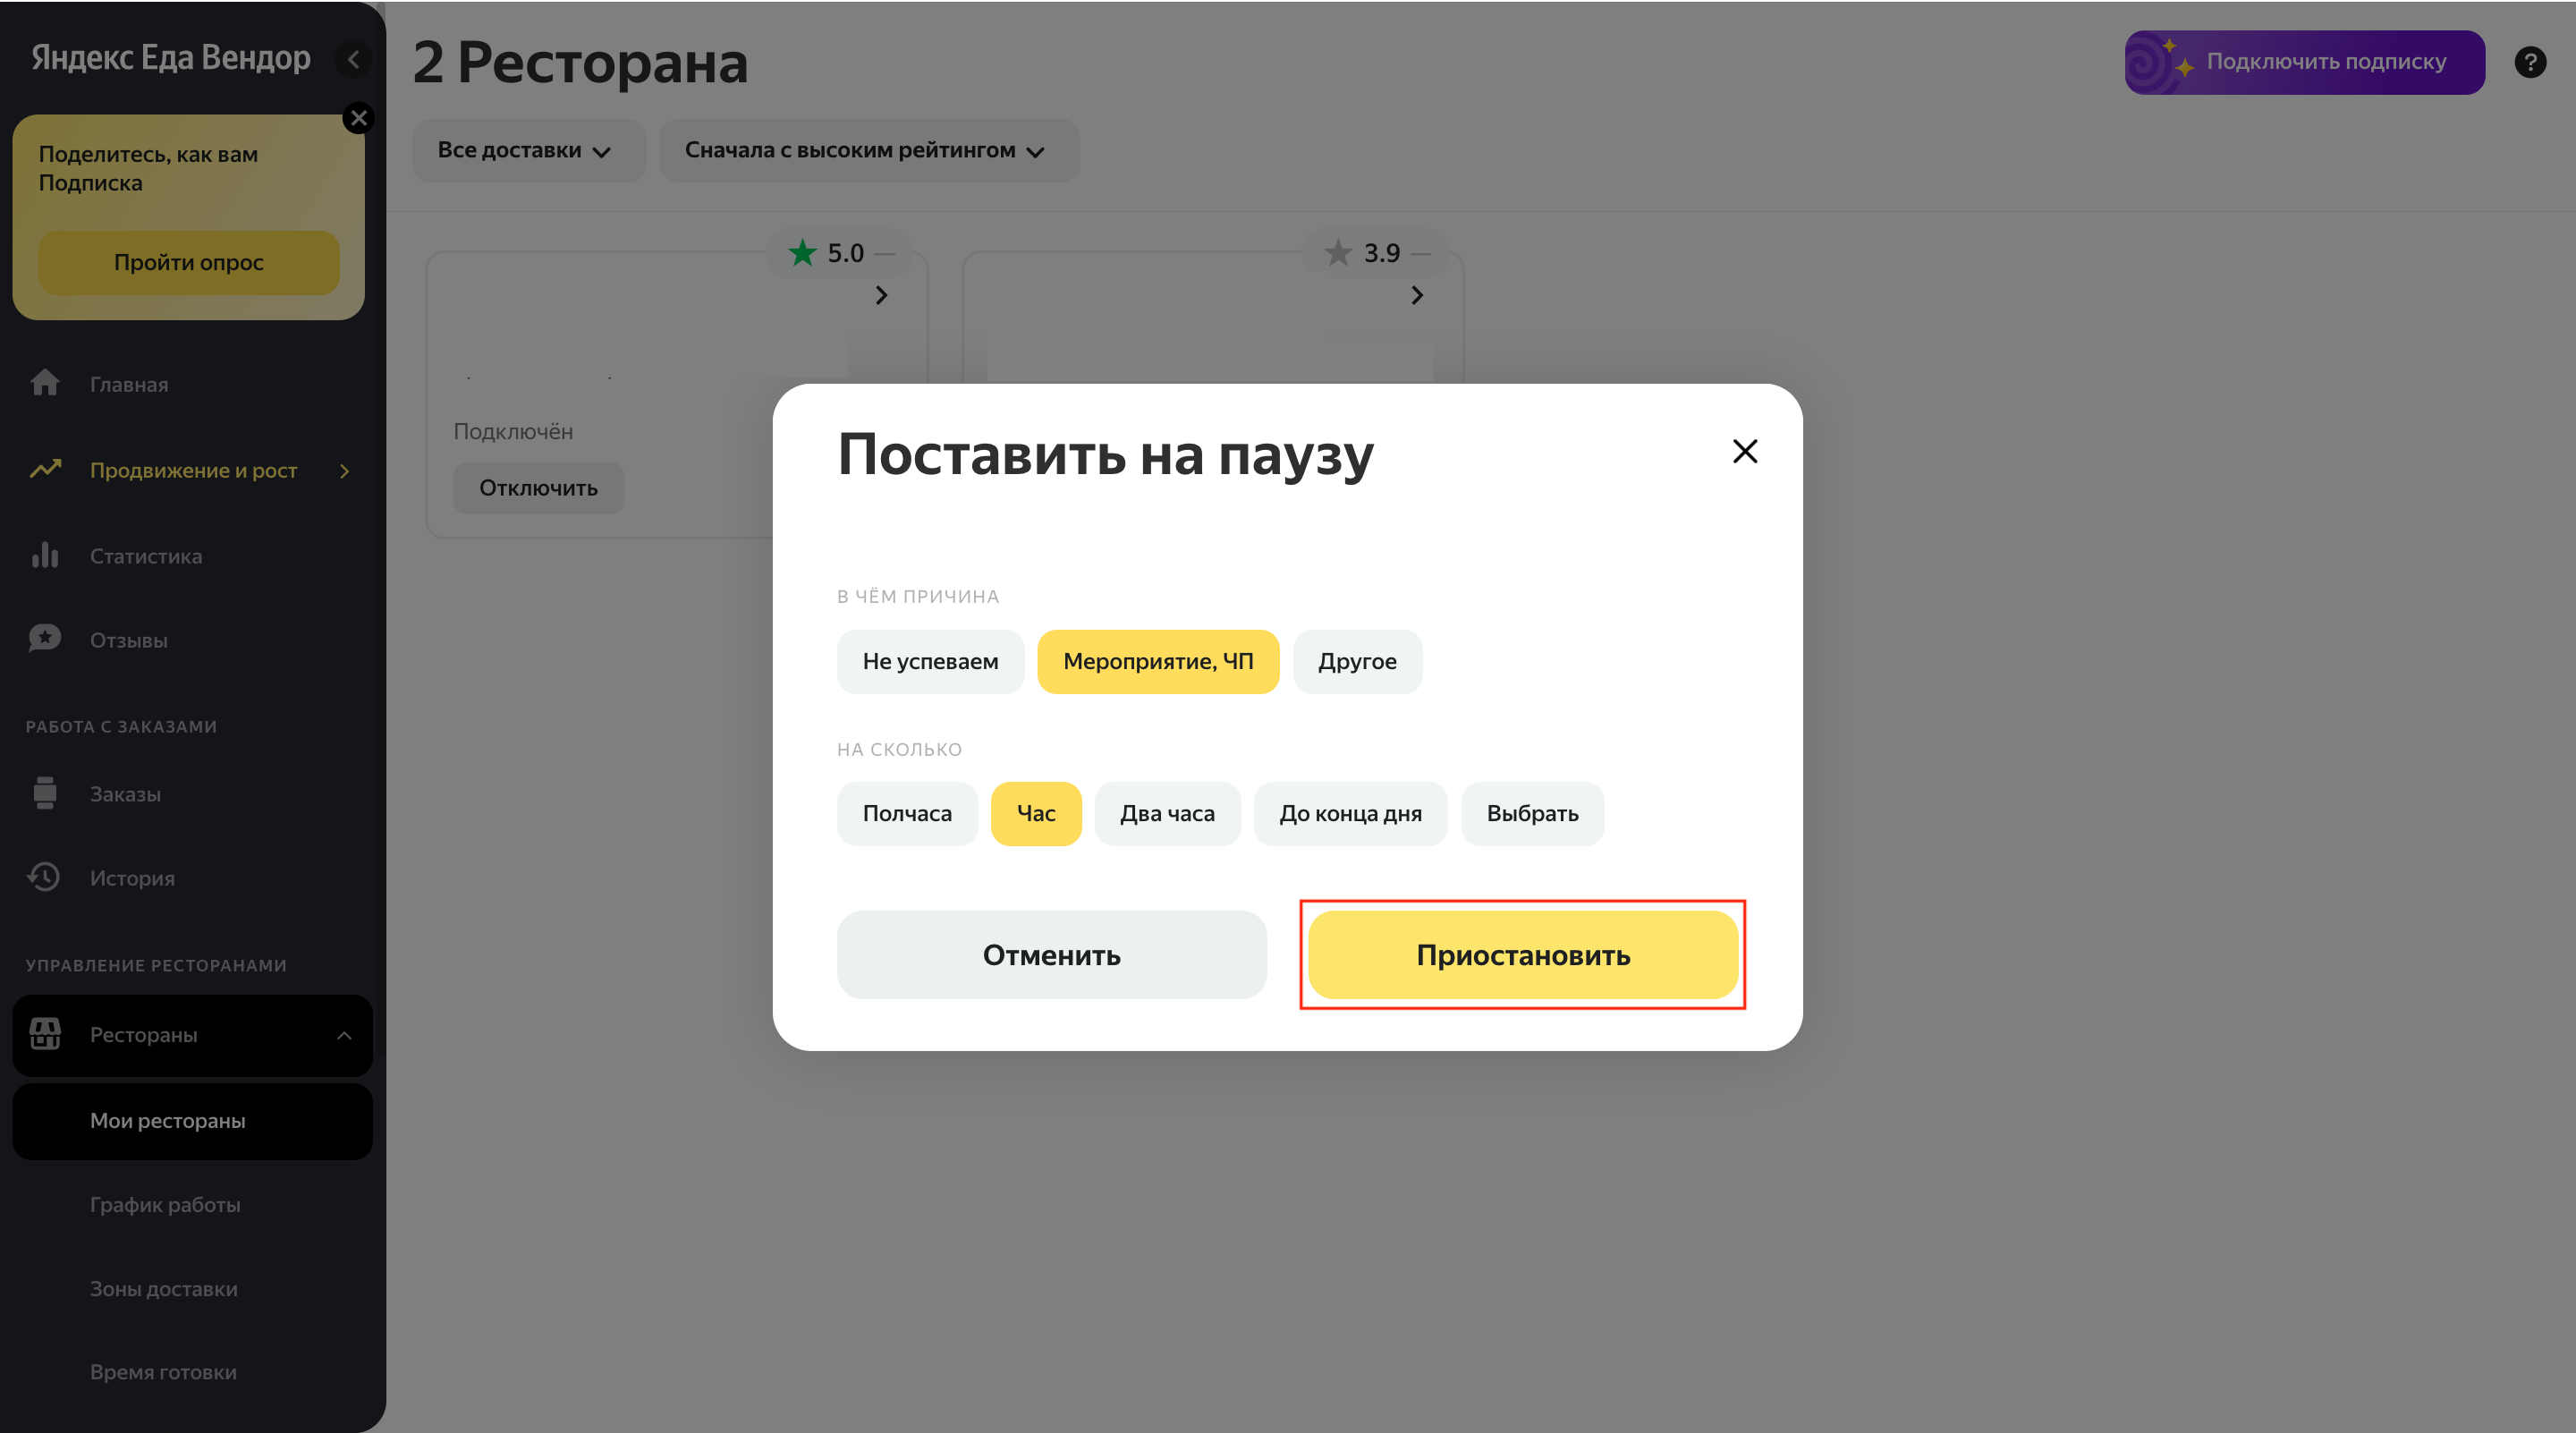Click the 'Поставить на паузу' dialog title
The image size is (2576, 1433).
pos(1105,456)
